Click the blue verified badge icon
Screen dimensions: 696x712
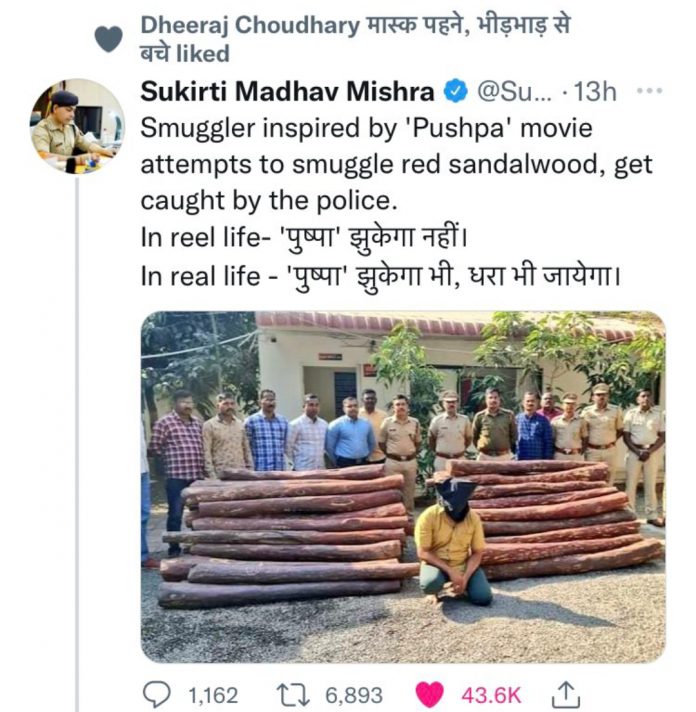point(455,92)
